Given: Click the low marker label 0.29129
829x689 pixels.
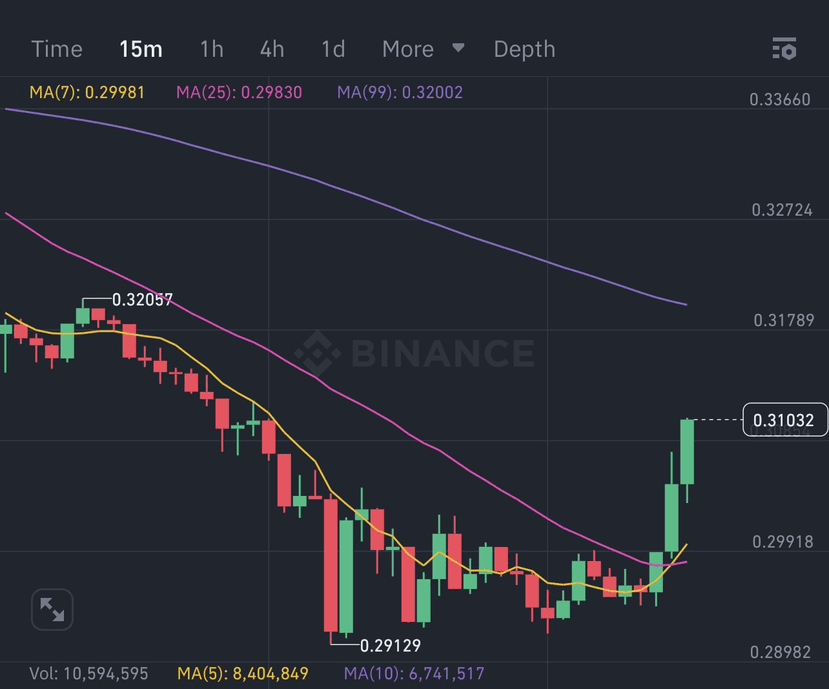Looking at the screenshot, I should pyautogui.click(x=390, y=645).
